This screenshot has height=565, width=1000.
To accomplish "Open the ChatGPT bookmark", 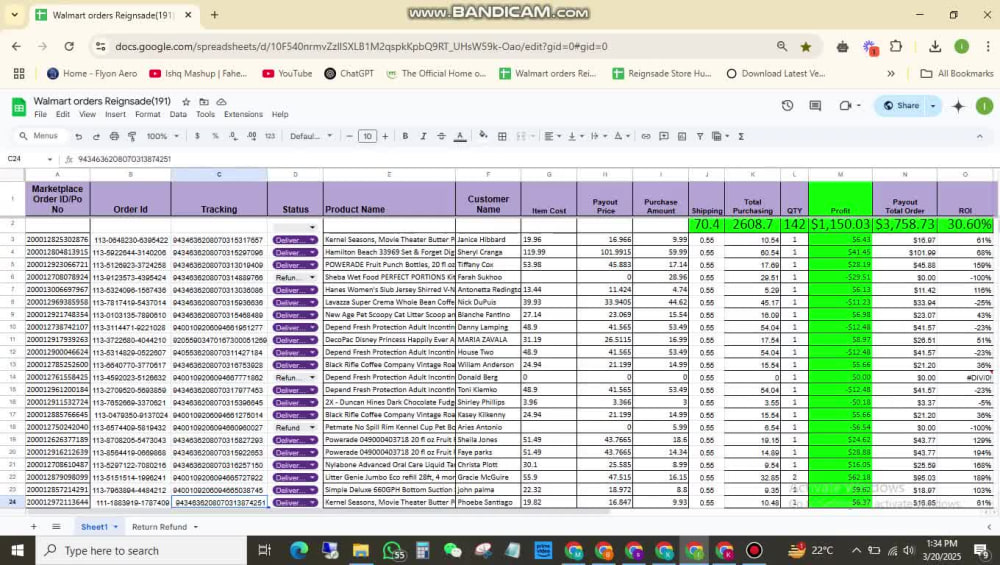I will pyautogui.click(x=349, y=73).
